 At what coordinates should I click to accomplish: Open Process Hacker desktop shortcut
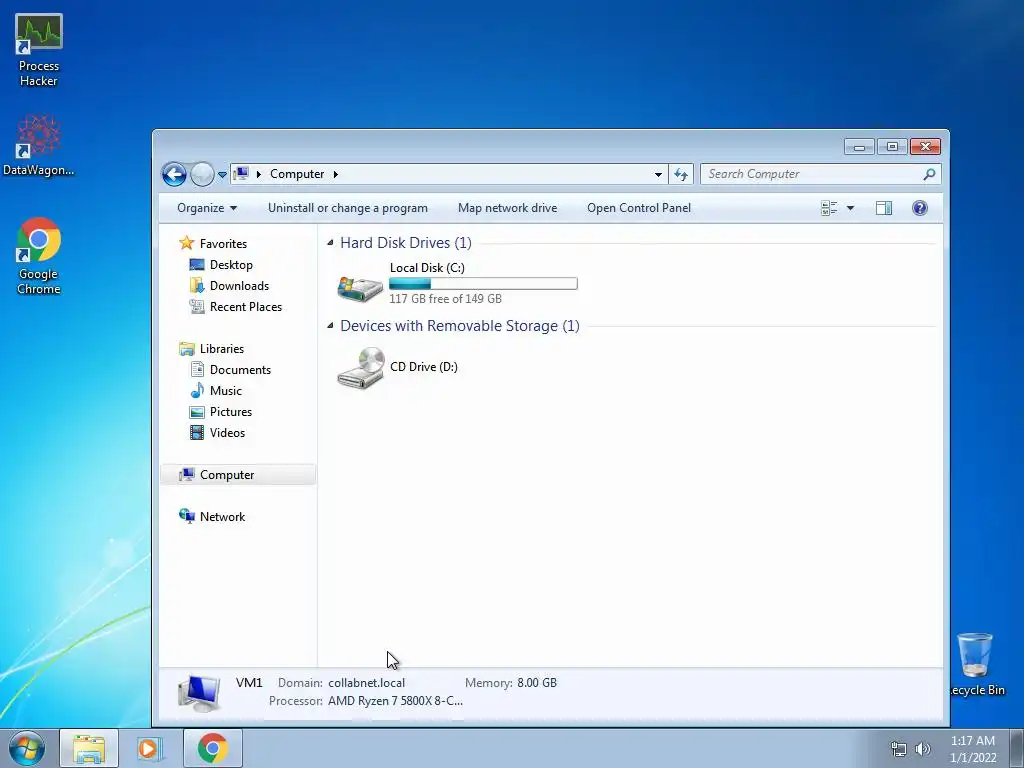coord(39,50)
